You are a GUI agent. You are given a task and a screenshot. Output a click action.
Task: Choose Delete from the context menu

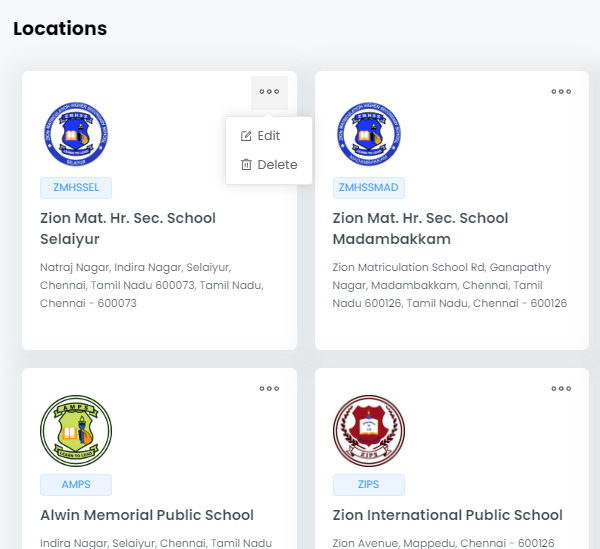click(276, 165)
